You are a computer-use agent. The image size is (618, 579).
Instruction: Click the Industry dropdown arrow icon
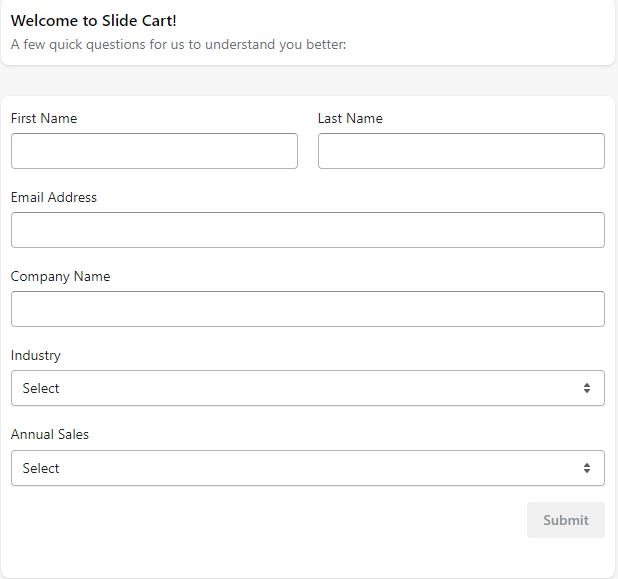click(x=587, y=388)
